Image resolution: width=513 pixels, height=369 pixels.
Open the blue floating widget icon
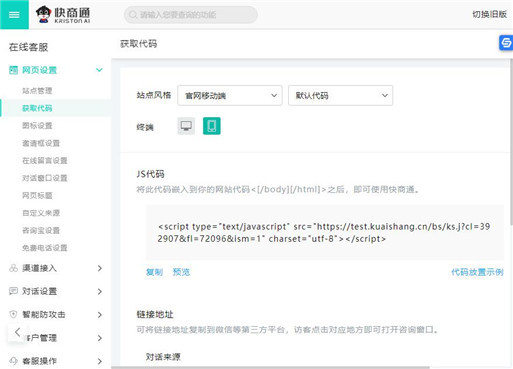pyautogui.click(x=506, y=43)
